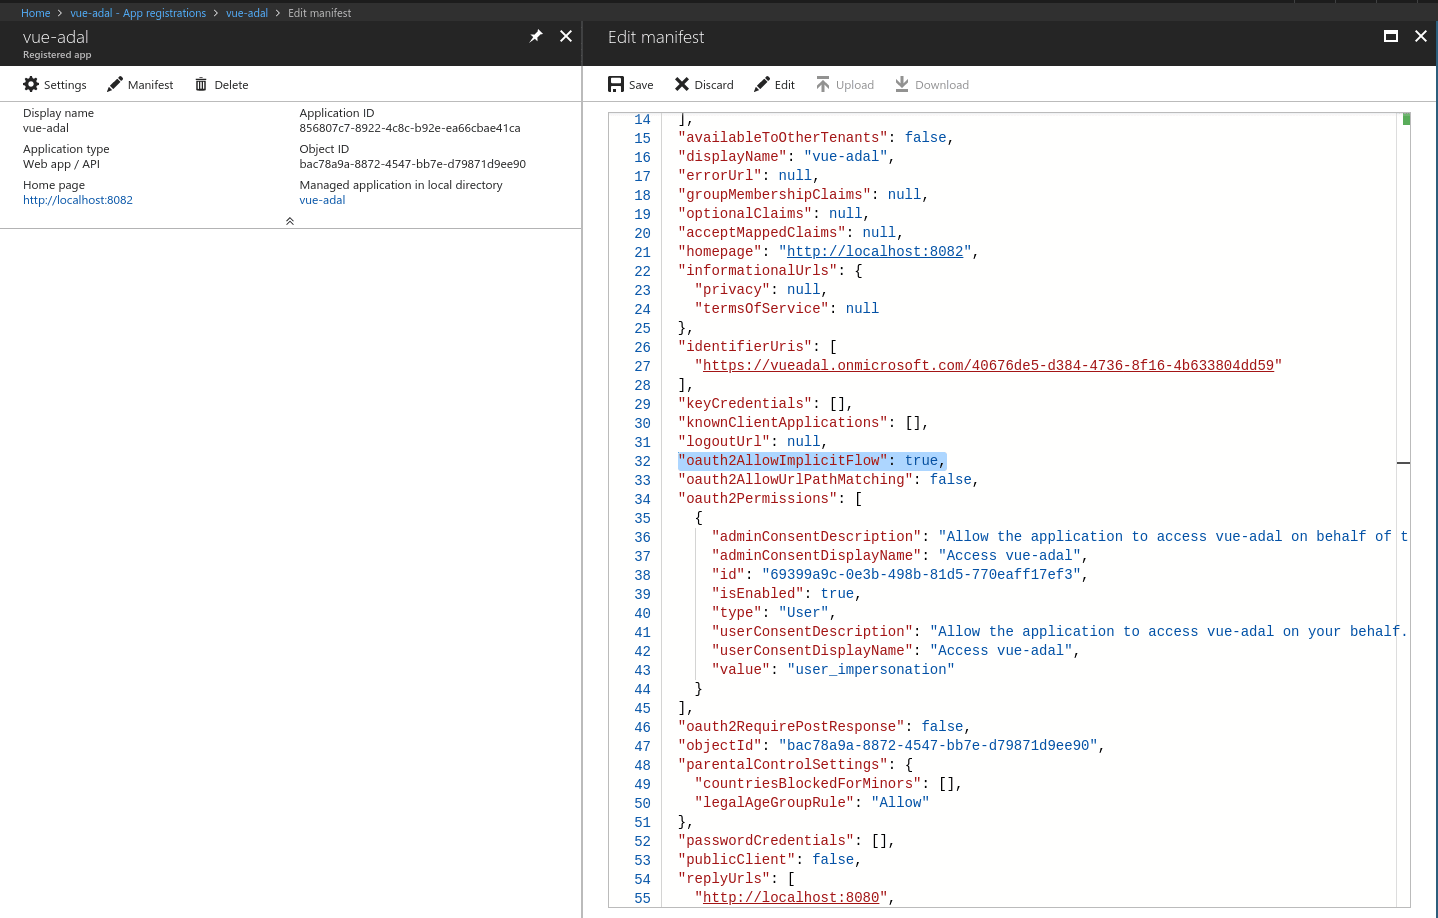Close the vue-adal blade
The image size is (1438, 918).
click(x=566, y=36)
